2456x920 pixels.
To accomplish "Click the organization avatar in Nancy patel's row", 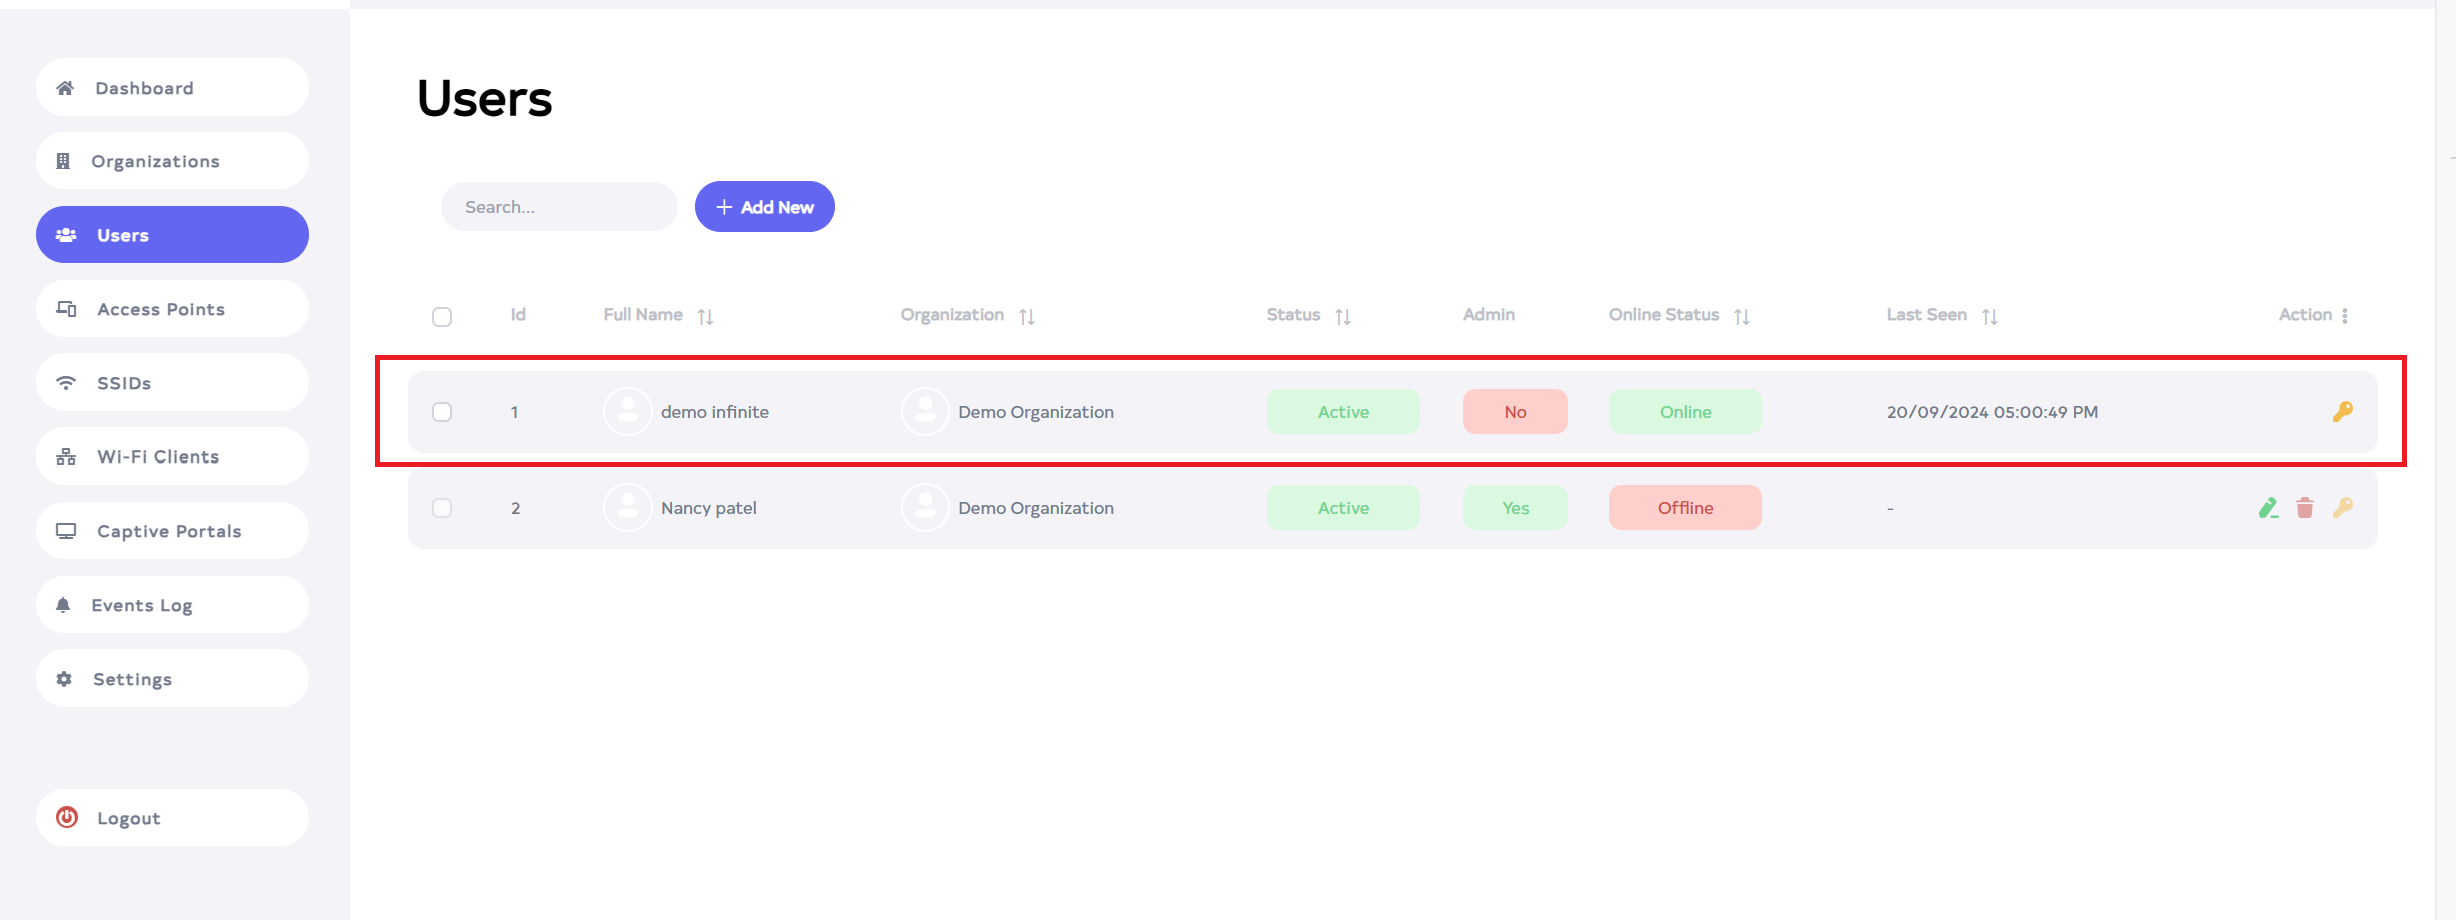I will pos(925,508).
